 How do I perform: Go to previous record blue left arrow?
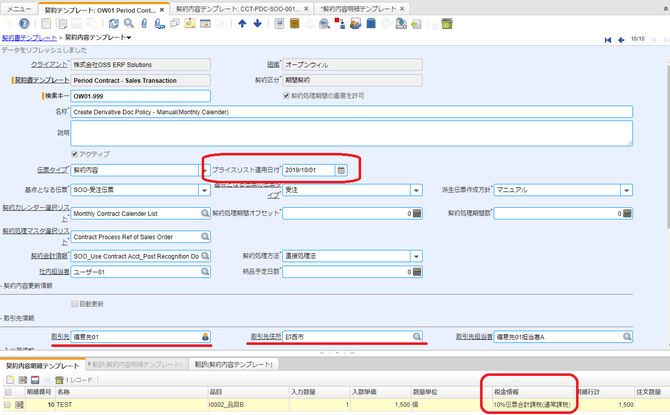click(621, 40)
